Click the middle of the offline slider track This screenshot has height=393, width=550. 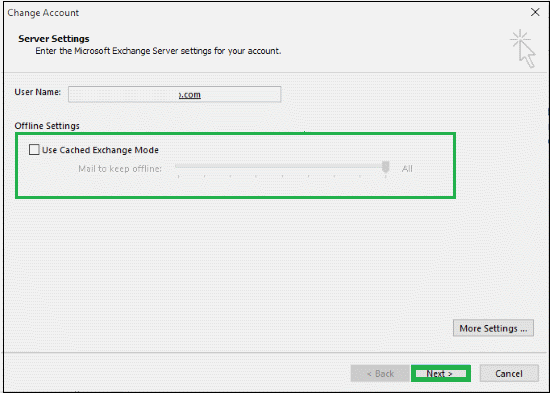(x=282, y=166)
